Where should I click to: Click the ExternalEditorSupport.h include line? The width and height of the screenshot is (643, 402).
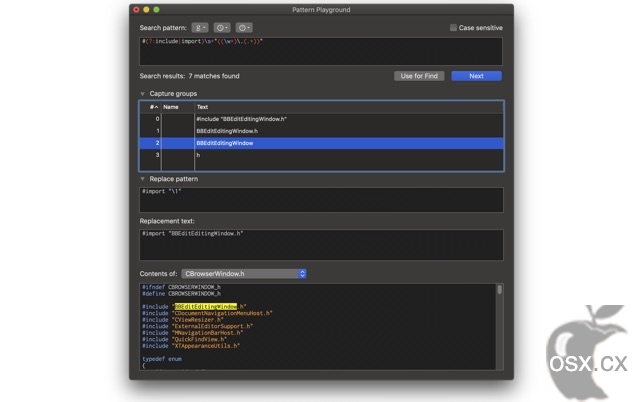coord(197,326)
